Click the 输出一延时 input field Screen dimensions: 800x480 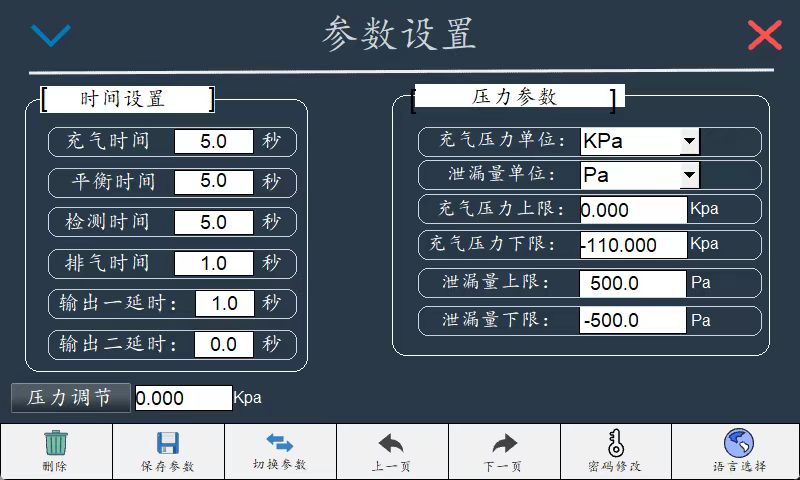click(x=225, y=303)
